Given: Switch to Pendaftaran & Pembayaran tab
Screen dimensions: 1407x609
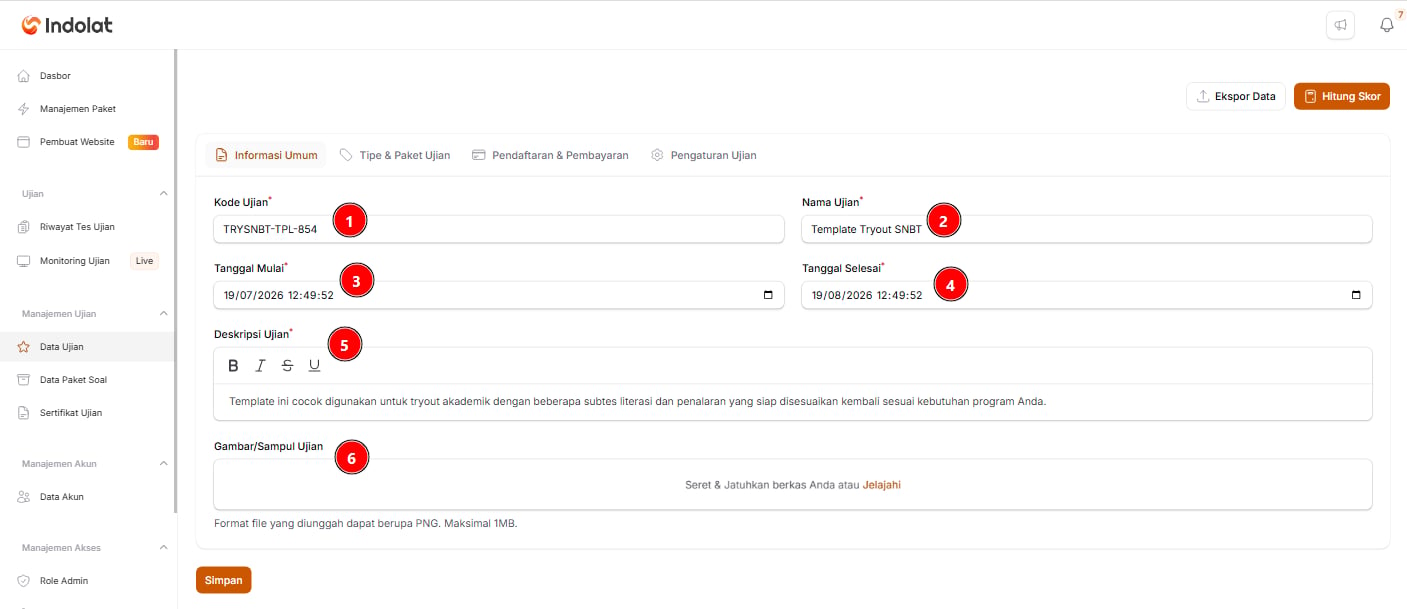Looking at the screenshot, I should click(x=550, y=155).
